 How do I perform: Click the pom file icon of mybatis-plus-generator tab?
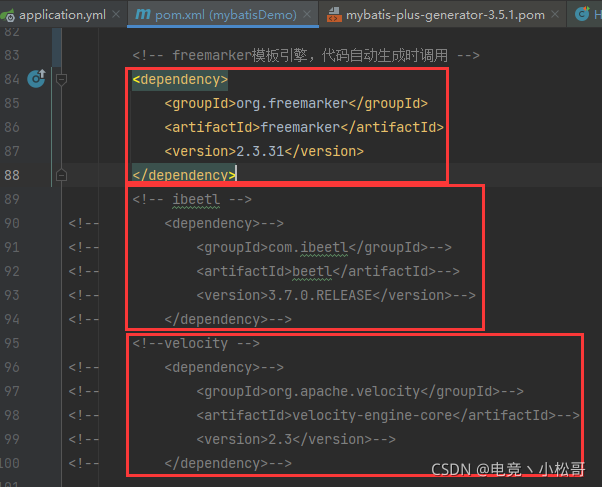click(334, 15)
